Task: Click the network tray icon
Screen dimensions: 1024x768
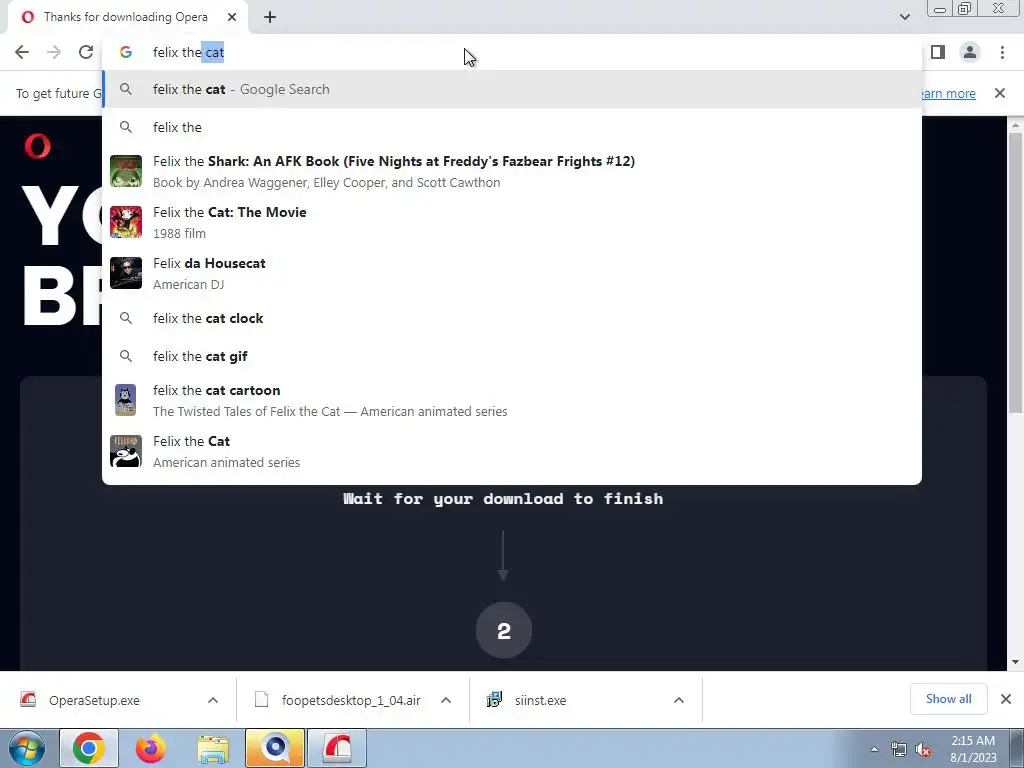Action: (x=899, y=749)
